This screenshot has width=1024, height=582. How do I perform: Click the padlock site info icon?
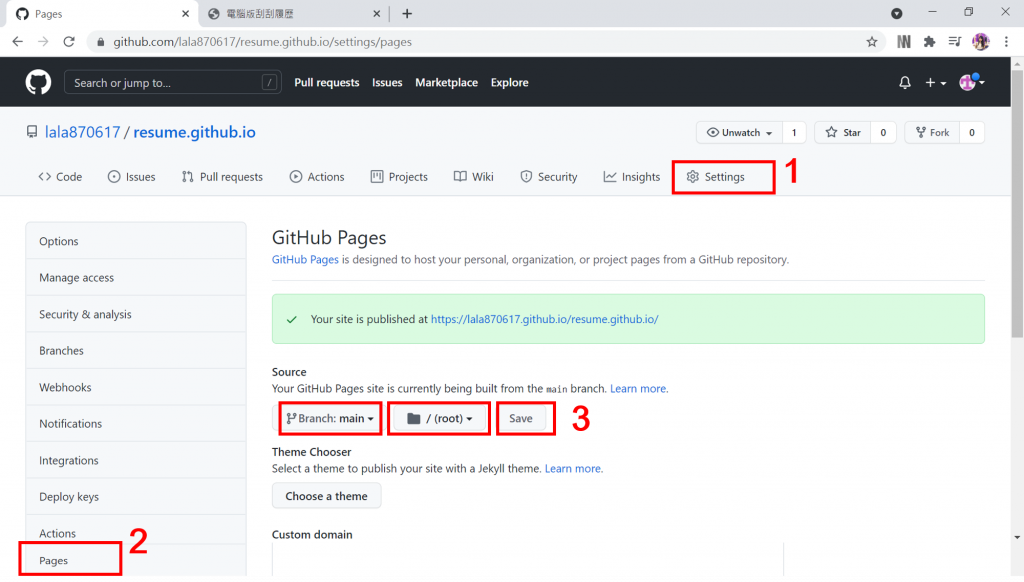(100, 42)
